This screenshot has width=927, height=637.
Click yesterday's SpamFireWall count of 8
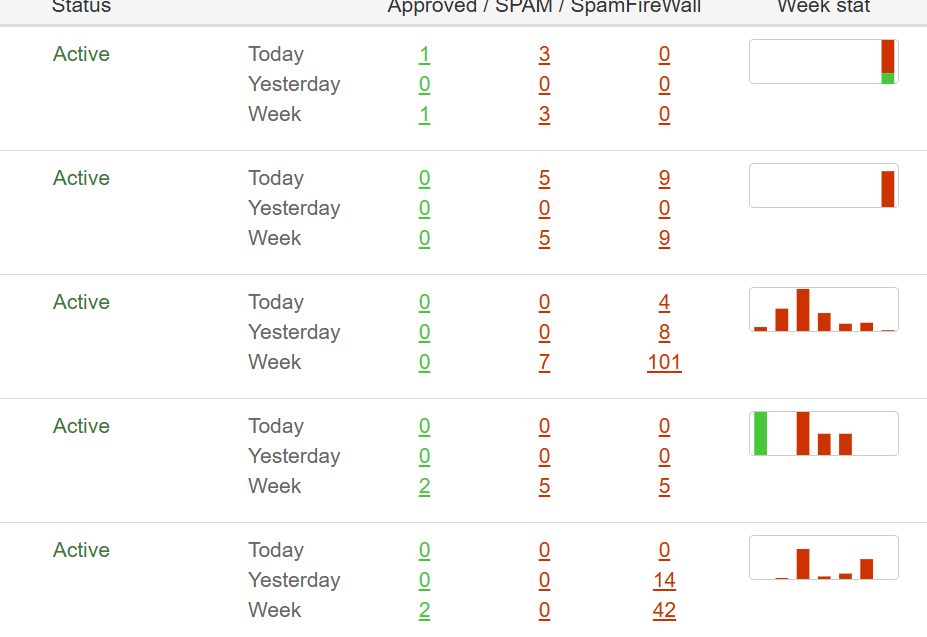pyautogui.click(x=664, y=332)
